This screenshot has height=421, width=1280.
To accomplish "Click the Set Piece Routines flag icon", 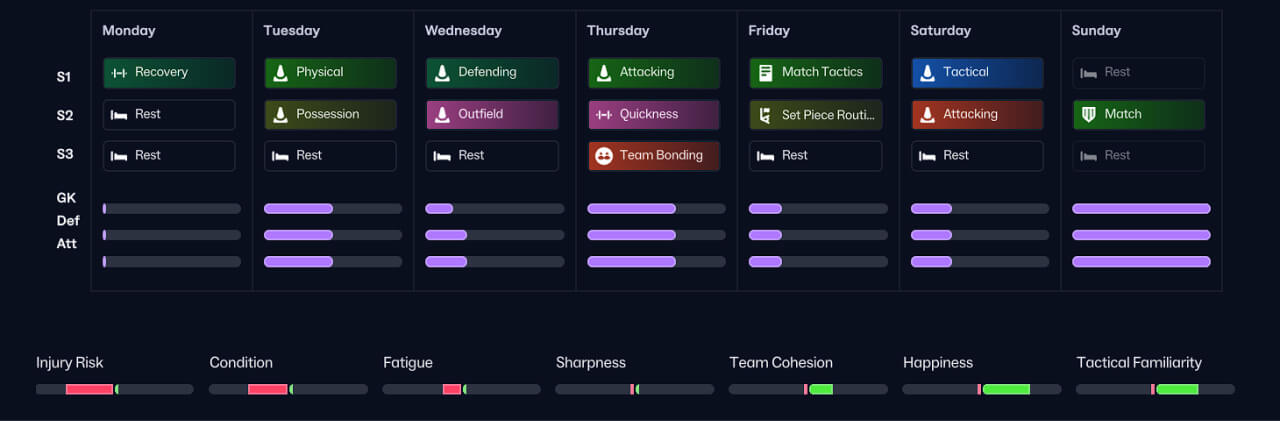I will tap(766, 115).
